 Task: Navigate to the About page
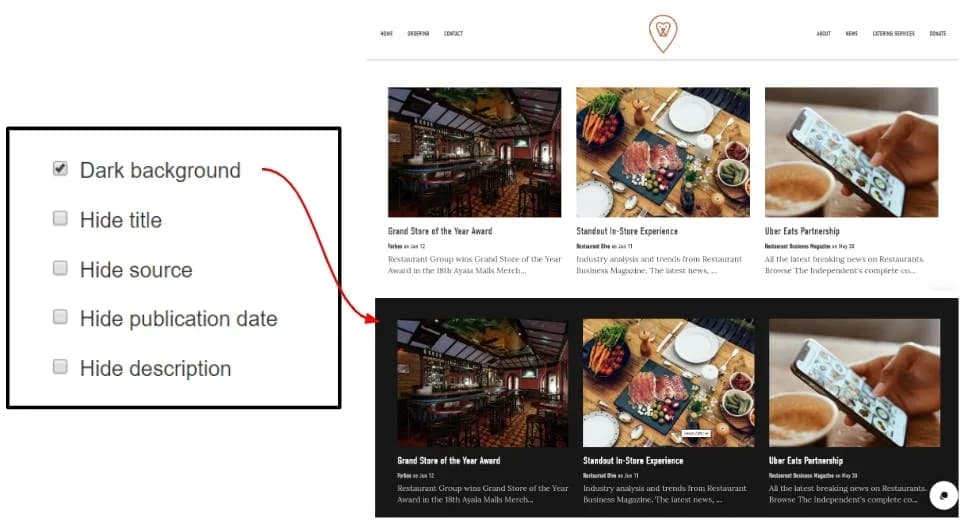coord(823,34)
